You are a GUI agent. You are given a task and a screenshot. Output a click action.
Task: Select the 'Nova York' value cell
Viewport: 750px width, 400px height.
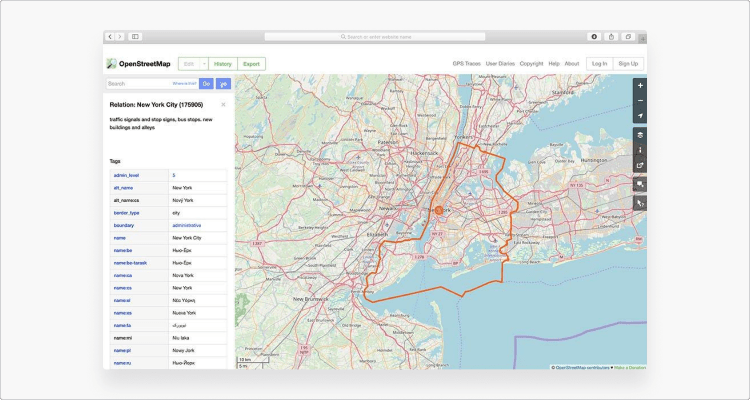198,276
